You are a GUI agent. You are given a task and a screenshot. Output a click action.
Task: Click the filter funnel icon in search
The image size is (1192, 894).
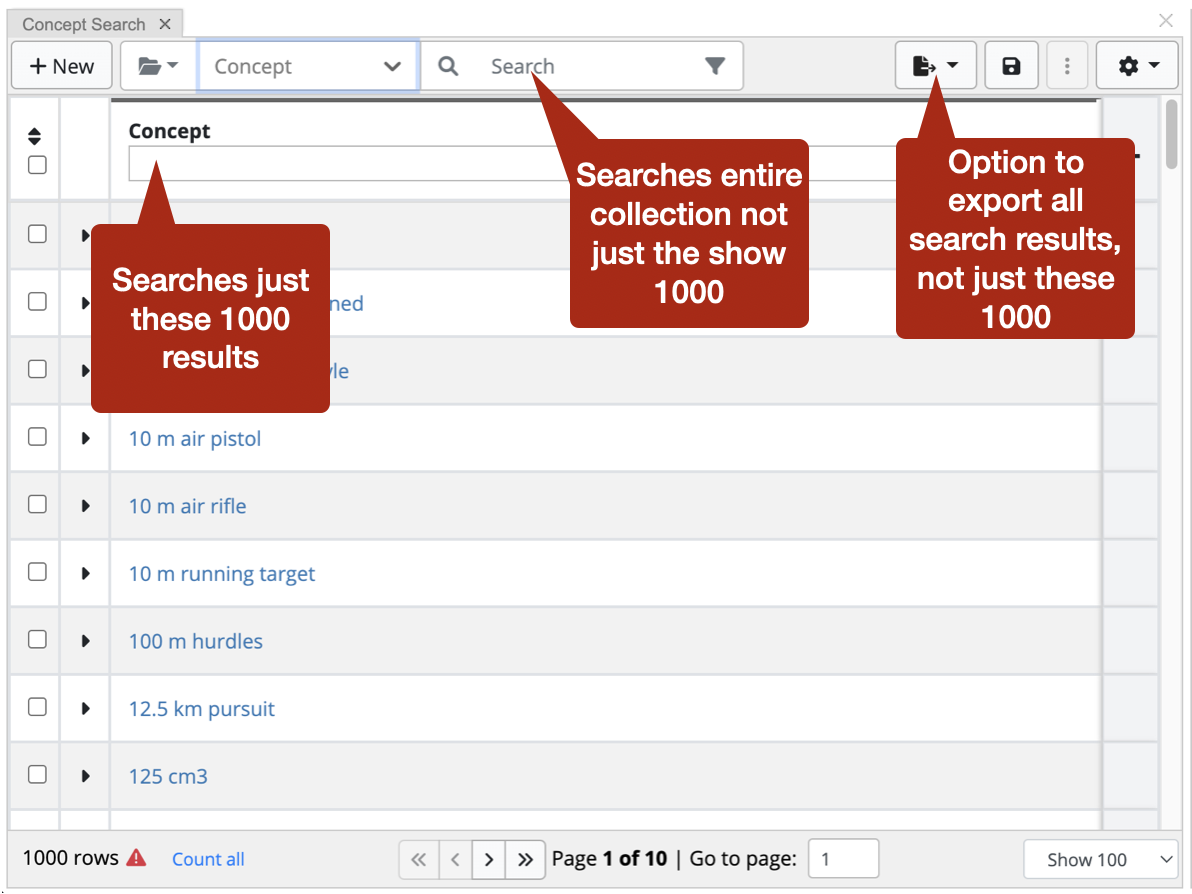[x=714, y=66]
